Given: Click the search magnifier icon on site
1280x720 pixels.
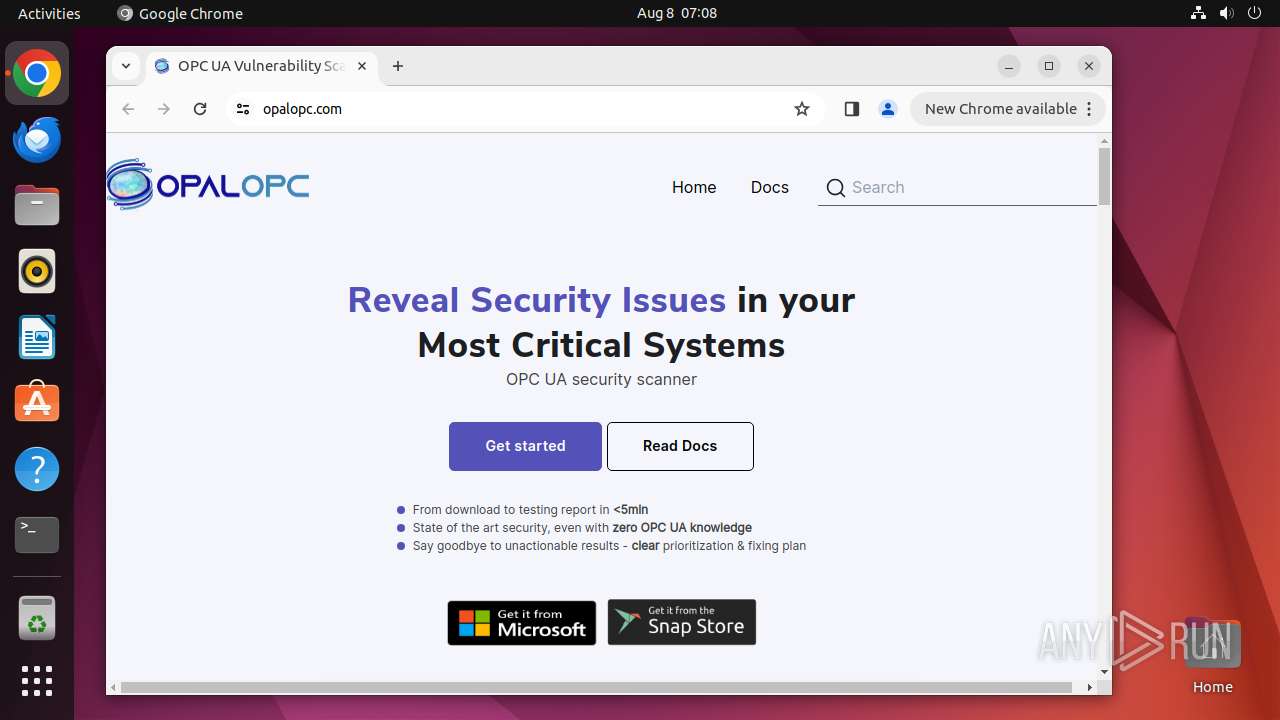Looking at the screenshot, I should tap(836, 187).
